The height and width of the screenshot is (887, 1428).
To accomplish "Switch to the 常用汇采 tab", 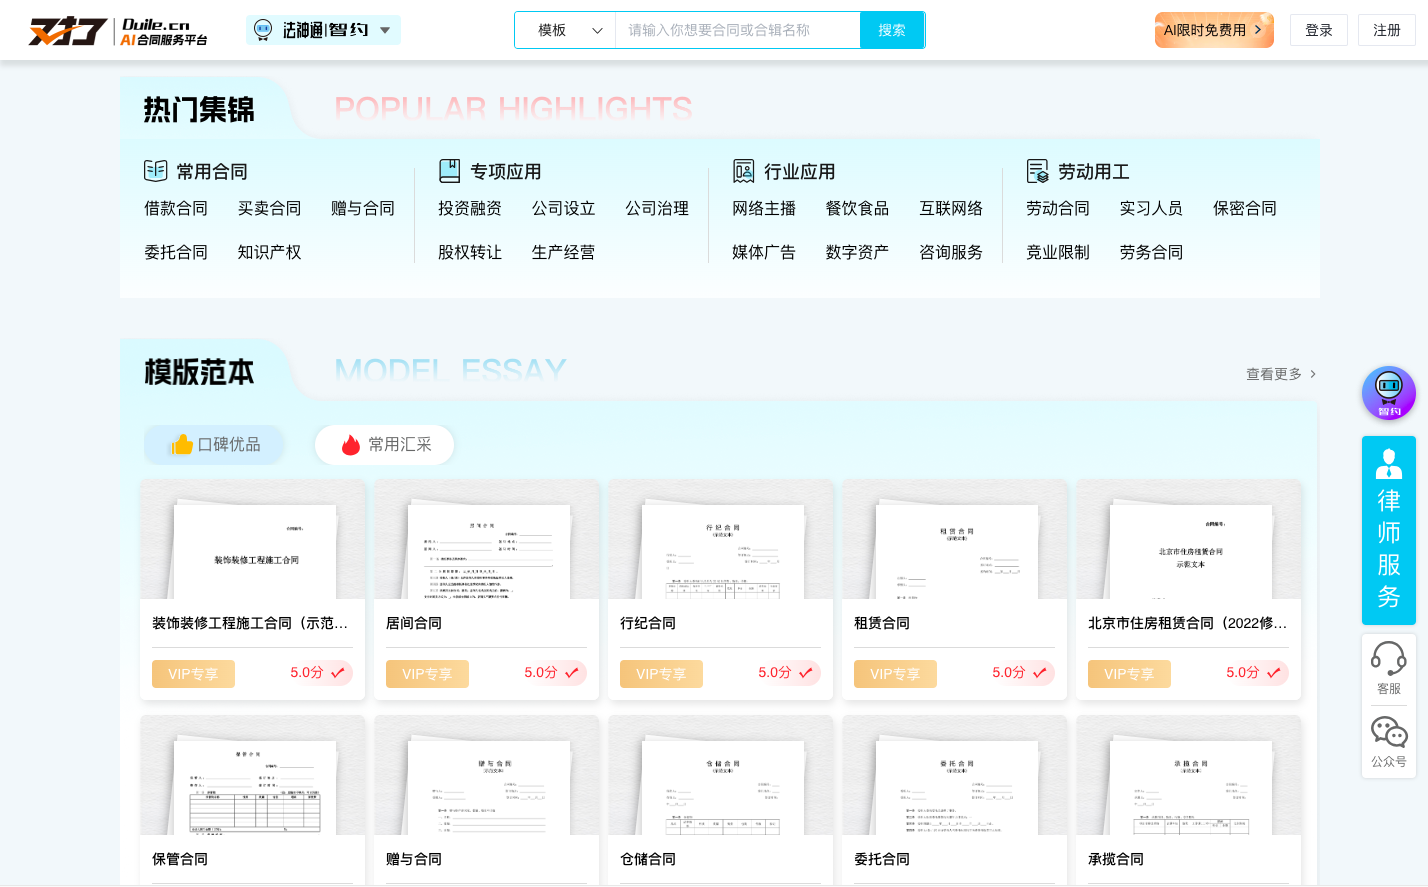I will point(384,444).
